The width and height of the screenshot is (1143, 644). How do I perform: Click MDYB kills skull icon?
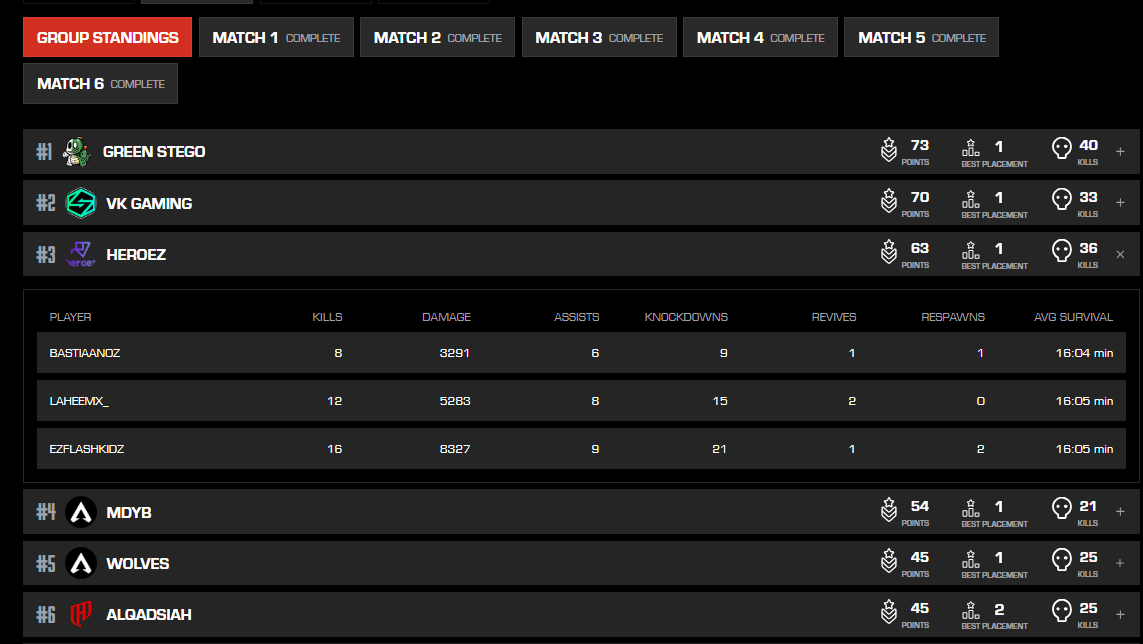pos(1062,508)
